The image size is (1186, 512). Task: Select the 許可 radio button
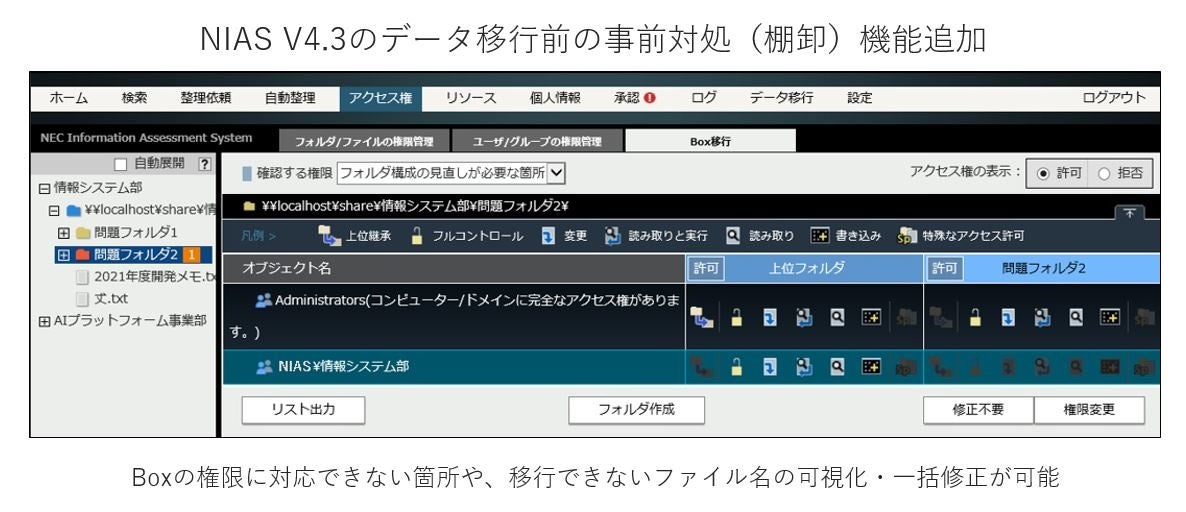(x=1043, y=174)
